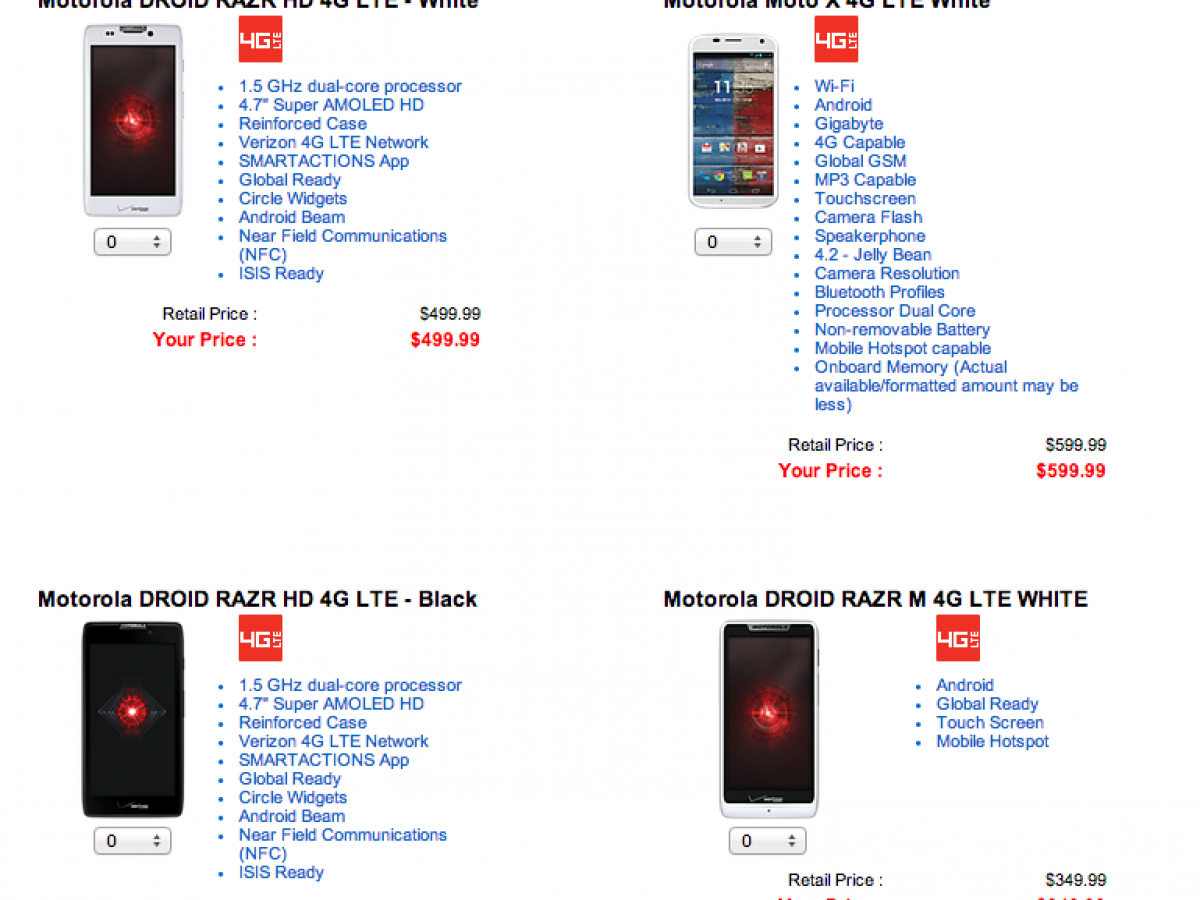Click first Verizon 4G LTE Network link
The width and height of the screenshot is (1200, 900).
pyautogui.click(x=333, y=142)
